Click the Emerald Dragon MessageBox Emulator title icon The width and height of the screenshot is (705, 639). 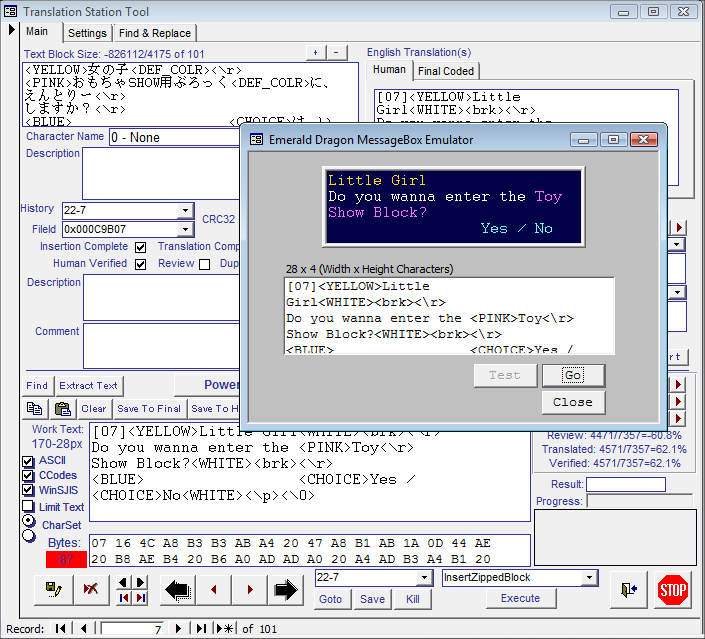[x=256, y=140]
